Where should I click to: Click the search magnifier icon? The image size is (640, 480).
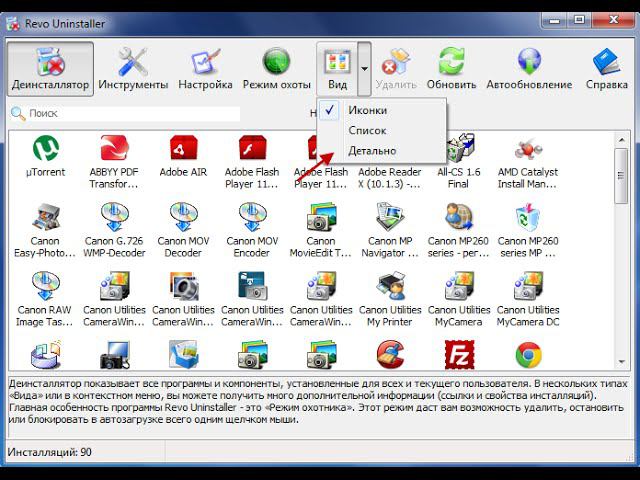point(18,113)
